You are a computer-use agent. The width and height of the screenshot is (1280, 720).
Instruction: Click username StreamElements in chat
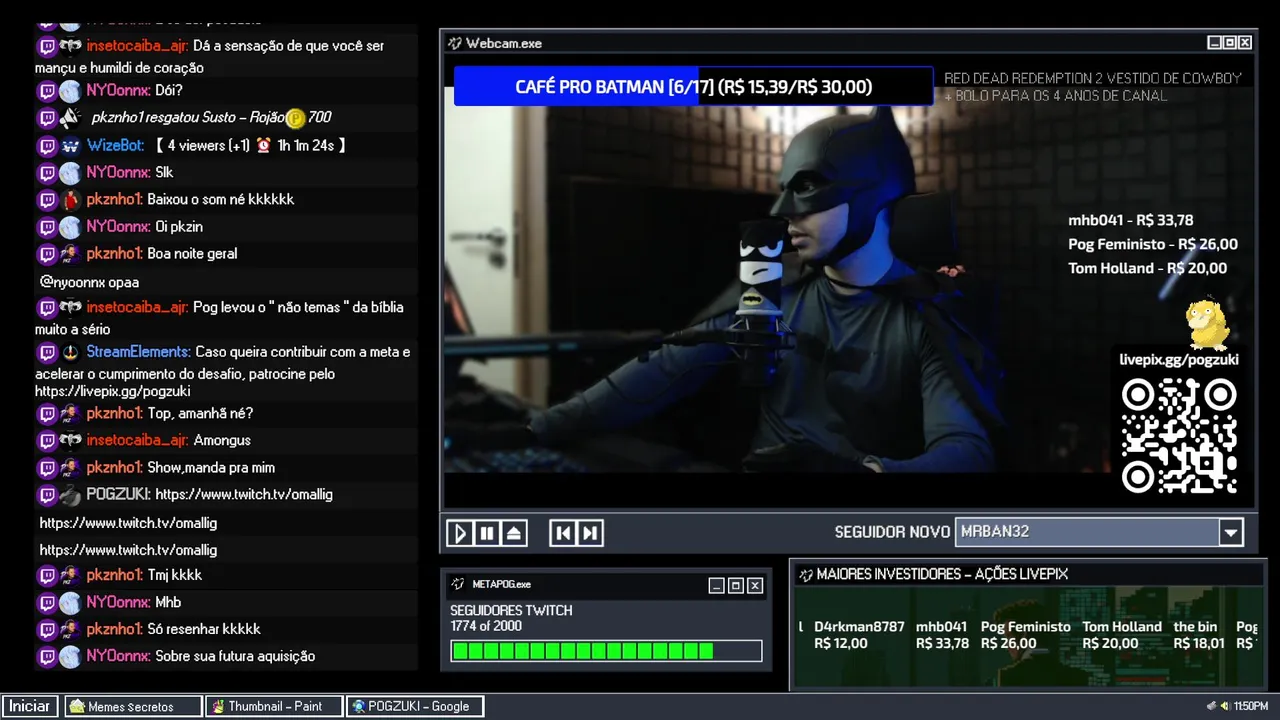click(138, 352)
